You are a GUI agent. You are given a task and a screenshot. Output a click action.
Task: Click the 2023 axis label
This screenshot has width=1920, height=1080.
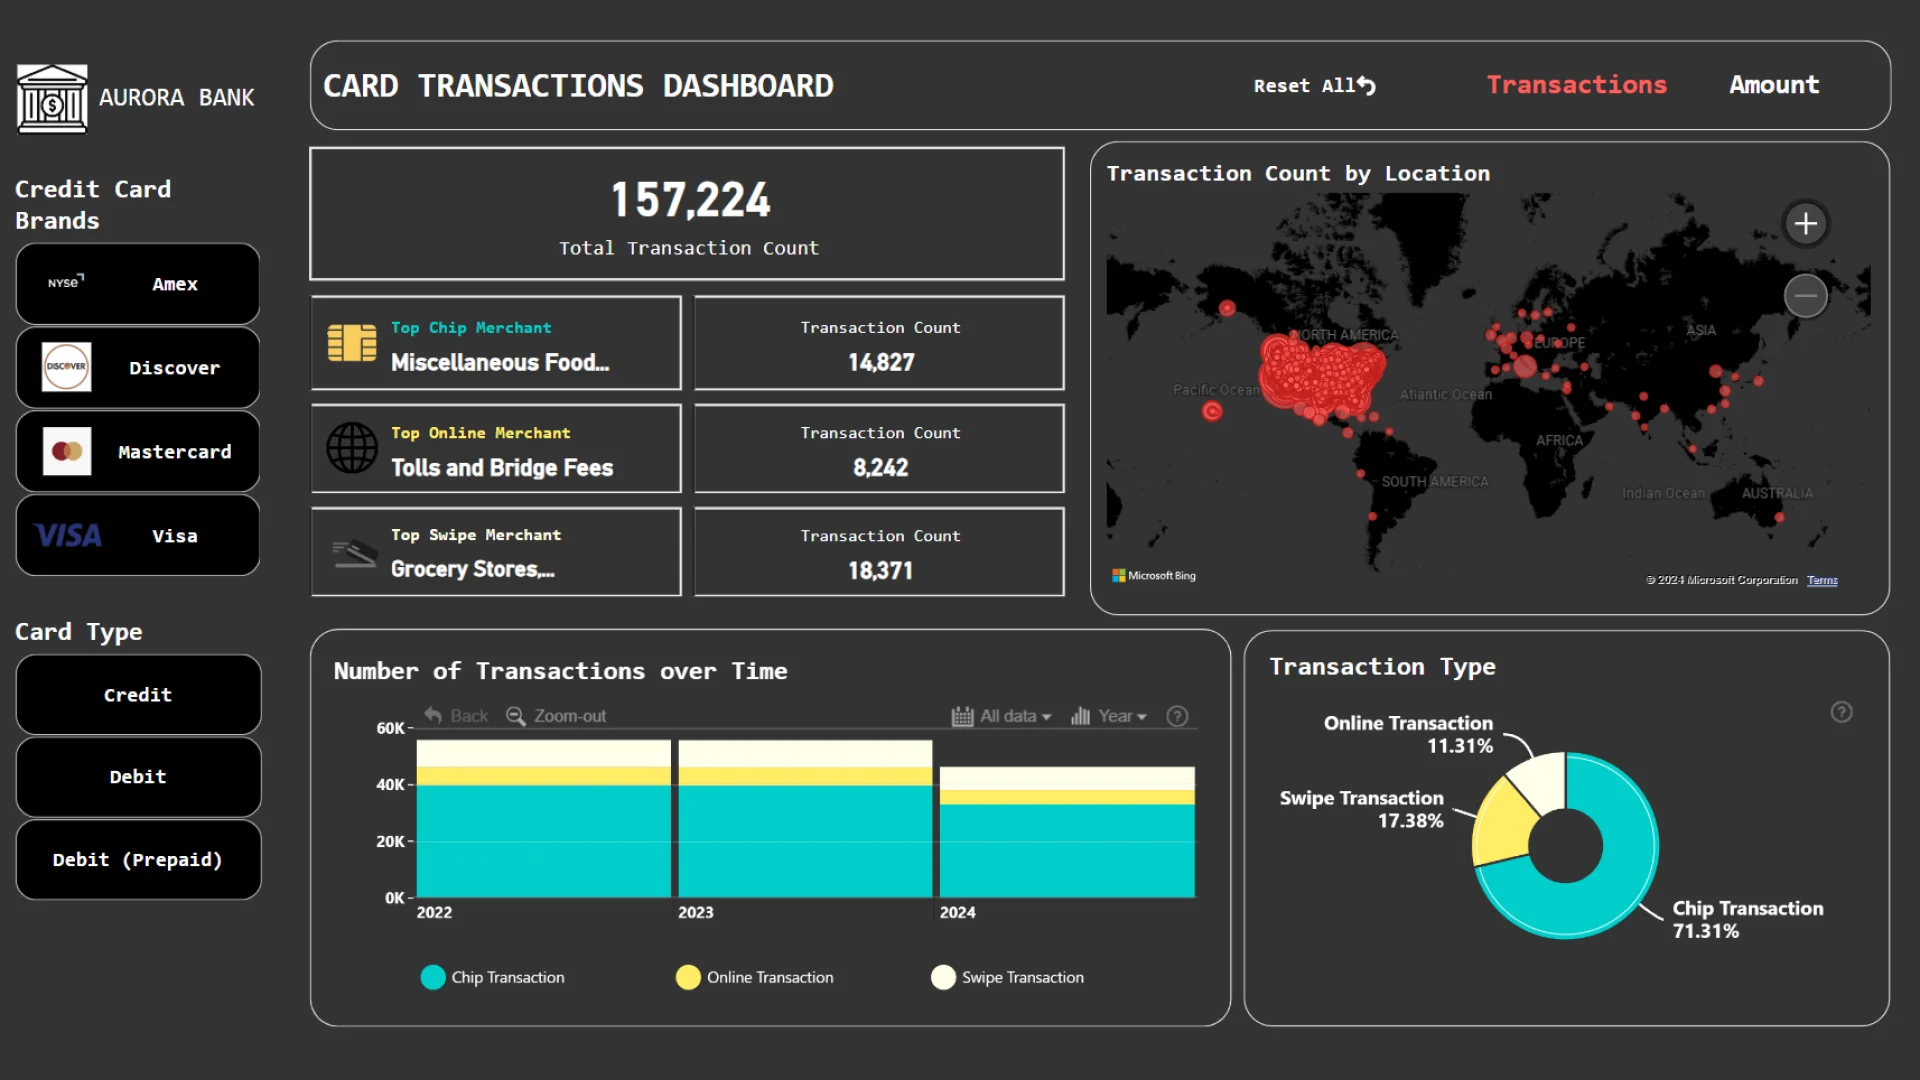click(x=696, y=912)
